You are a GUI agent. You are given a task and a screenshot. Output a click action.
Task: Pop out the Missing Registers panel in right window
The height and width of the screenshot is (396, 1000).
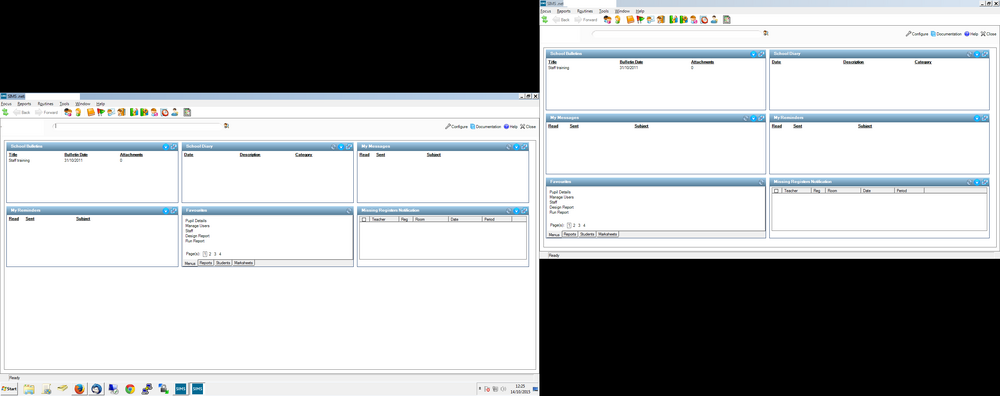coord(984,182)
